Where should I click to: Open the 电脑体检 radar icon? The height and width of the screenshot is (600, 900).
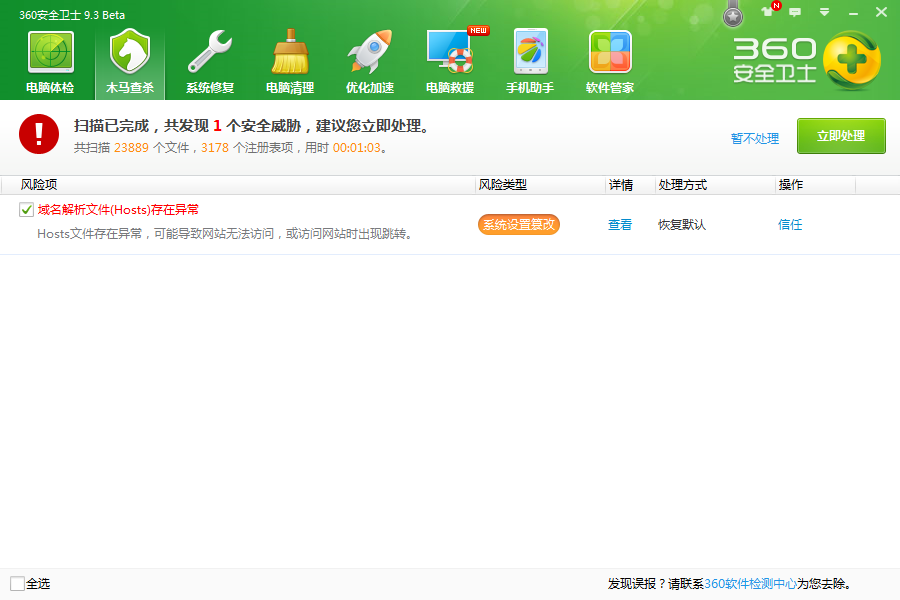[x=51, y=52]
